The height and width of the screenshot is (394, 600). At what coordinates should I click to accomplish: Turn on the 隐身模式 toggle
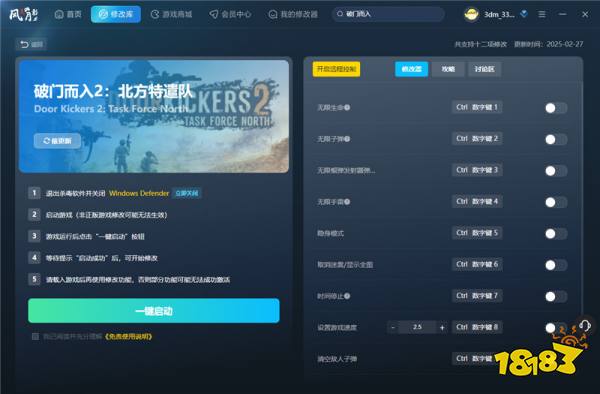[556, 234]
